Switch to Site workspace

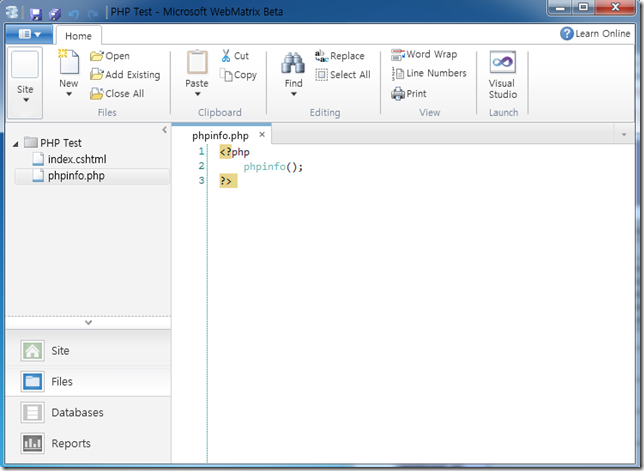(88, 351)
